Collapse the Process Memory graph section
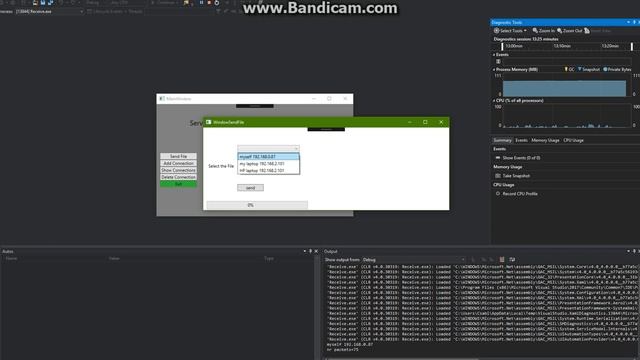The image size is (640, 360). tap(494, 70)
